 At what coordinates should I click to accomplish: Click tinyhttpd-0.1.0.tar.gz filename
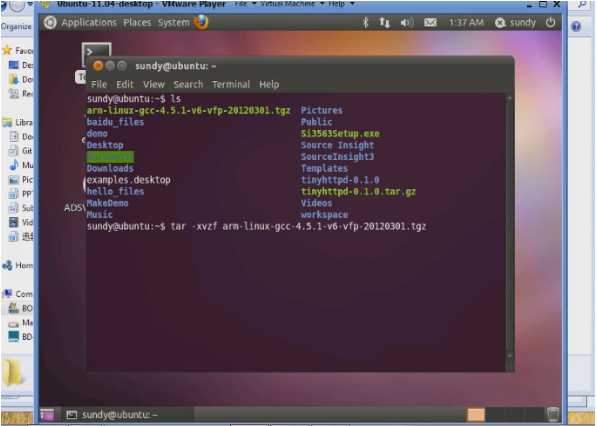358,191
